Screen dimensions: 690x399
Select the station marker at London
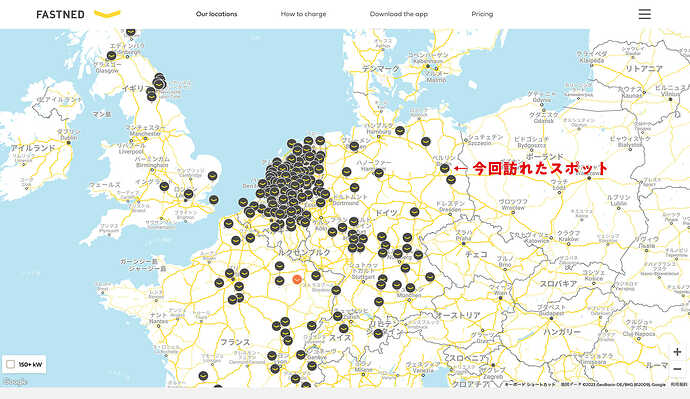tap(188, 194)
